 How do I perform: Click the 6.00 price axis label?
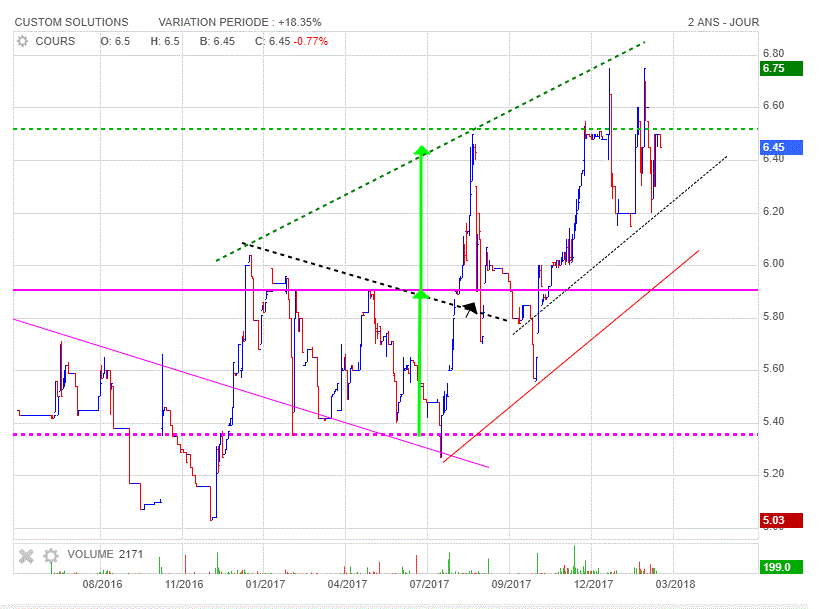click(773, 264)
